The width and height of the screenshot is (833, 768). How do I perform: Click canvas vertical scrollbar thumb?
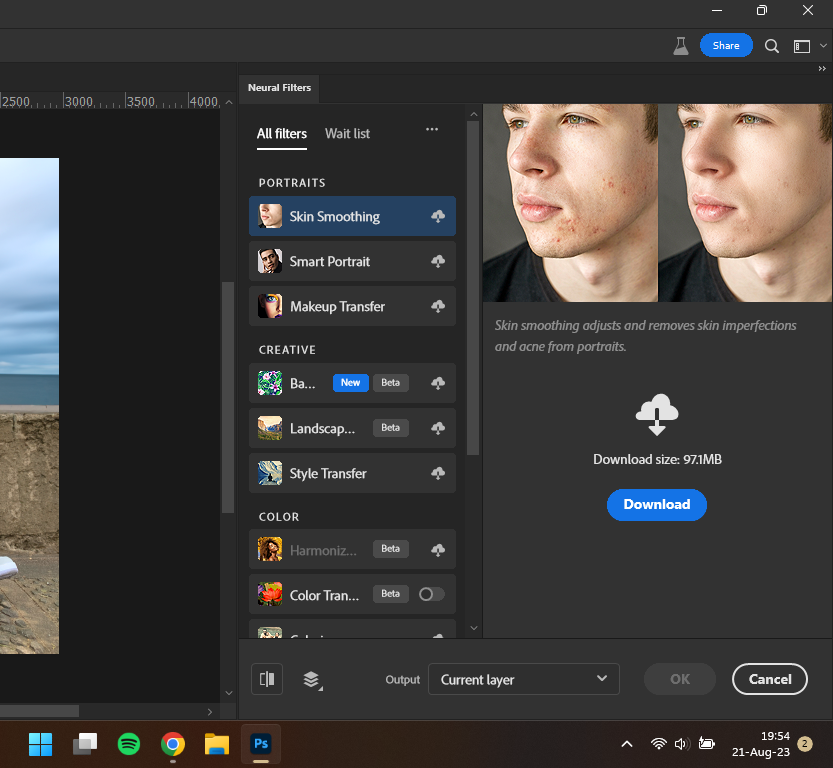(x=228, y=397)
